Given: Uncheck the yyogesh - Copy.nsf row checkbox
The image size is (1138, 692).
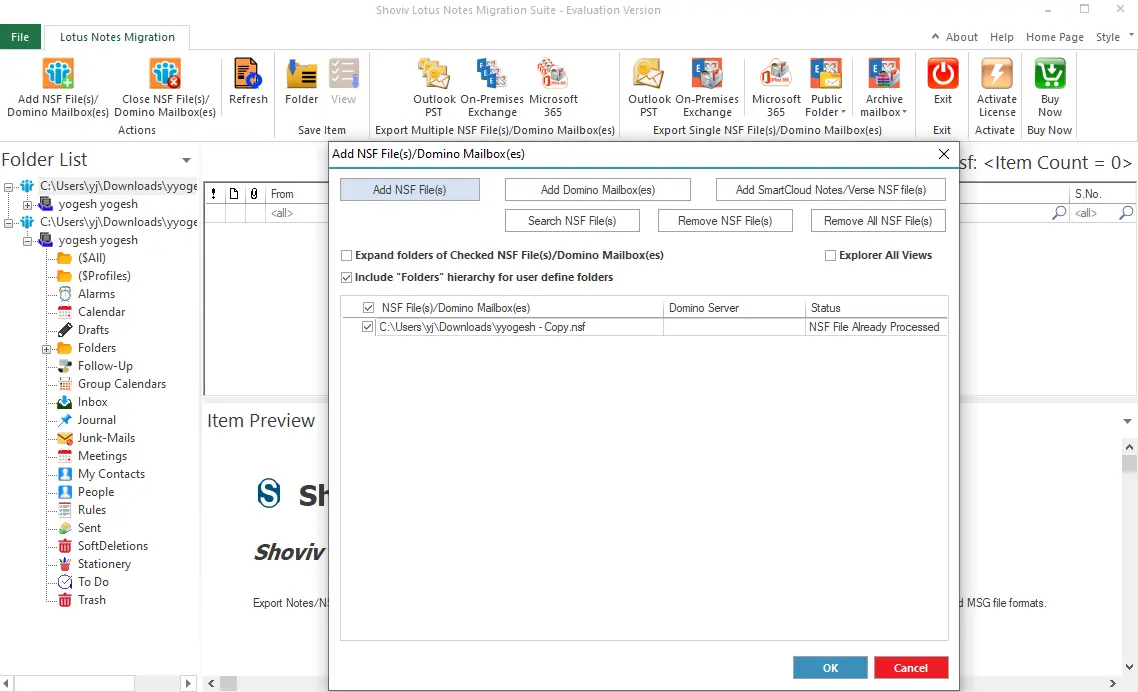Looking at the screenshot, I should 367,327.
